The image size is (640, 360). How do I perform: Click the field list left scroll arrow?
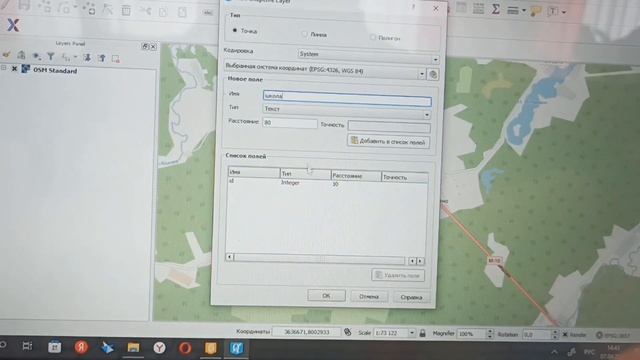[230, 257]
